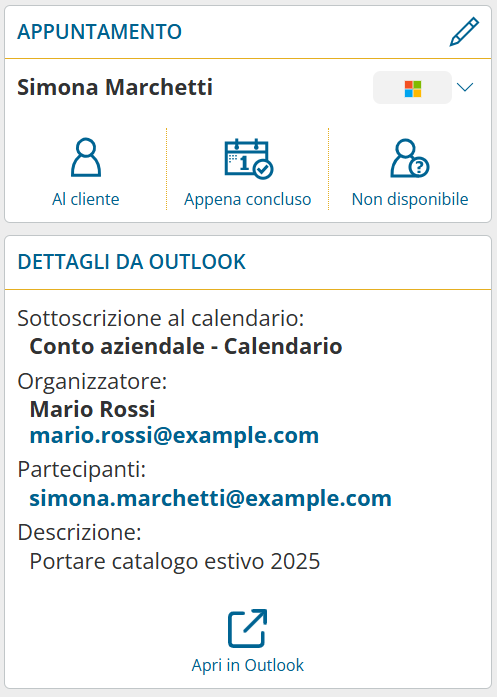497x697 pixels.
Task: Click the description Portare catalogo estivo 2025
Action: point(175,561)
